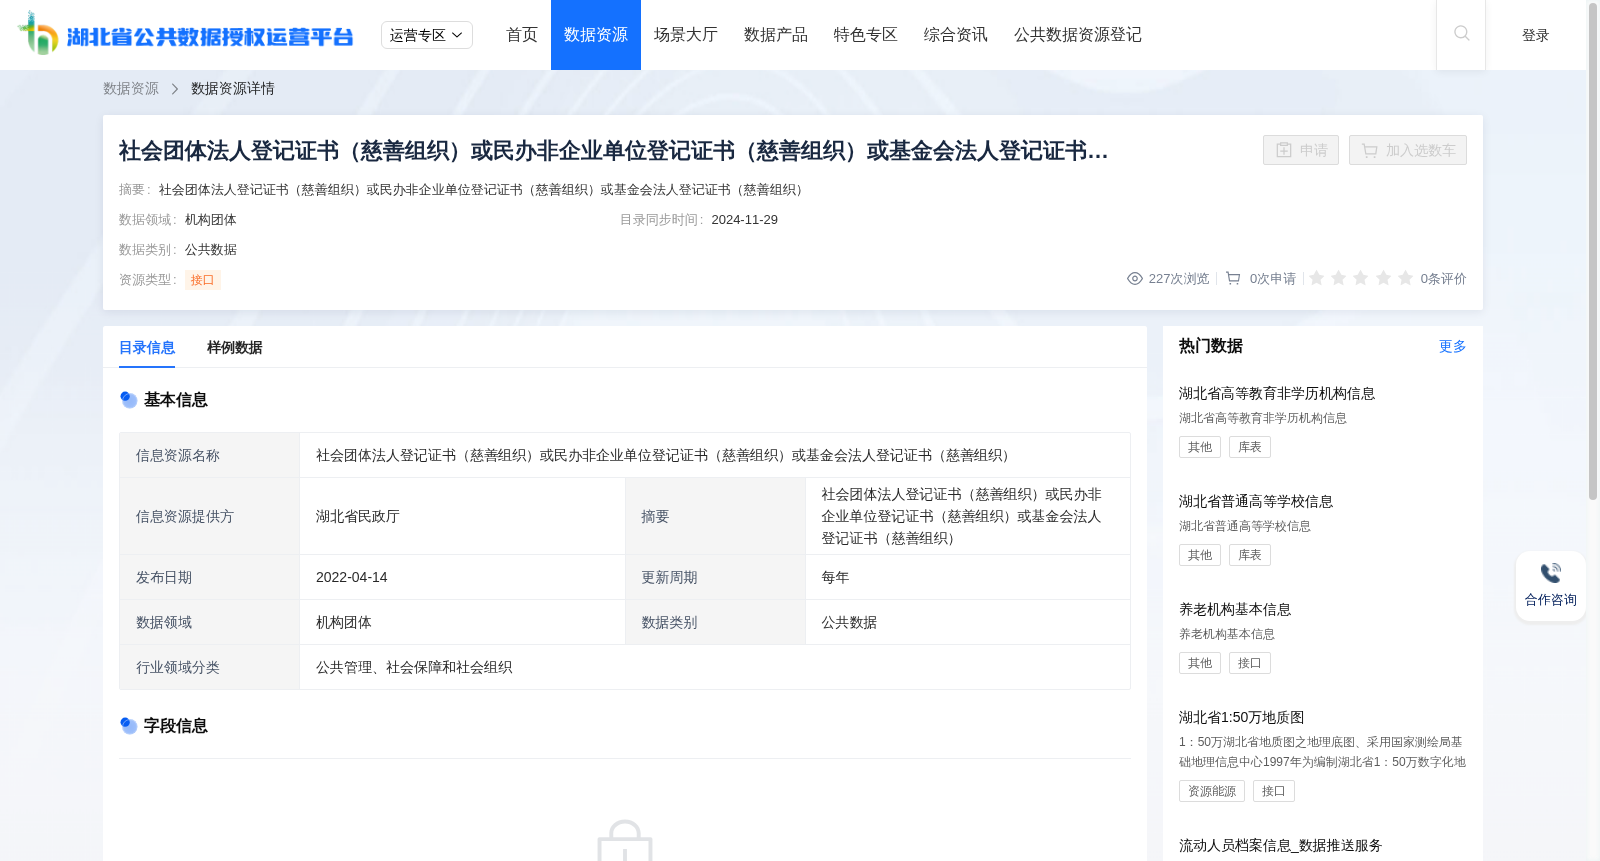This screenshot has height=861, width=1600.
Task: Click the fifth rating star
Action: click(1405, 278)
